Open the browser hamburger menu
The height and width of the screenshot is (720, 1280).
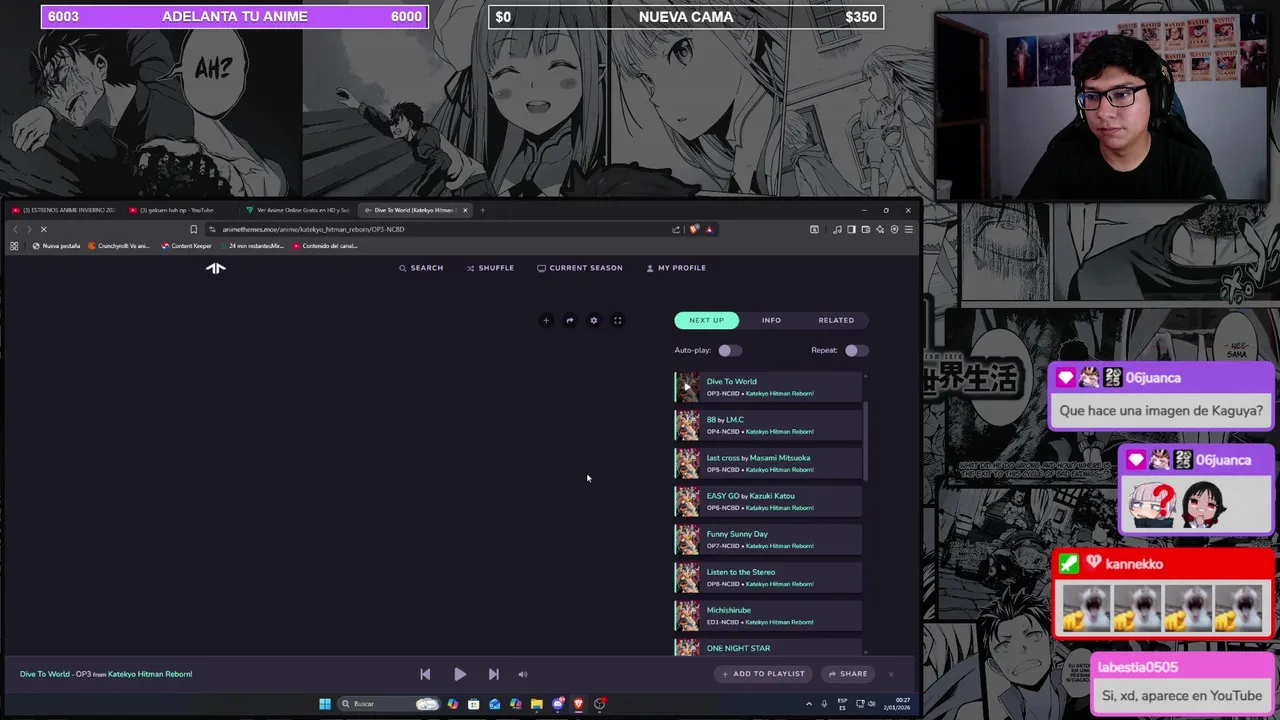(x=908, y=229)
